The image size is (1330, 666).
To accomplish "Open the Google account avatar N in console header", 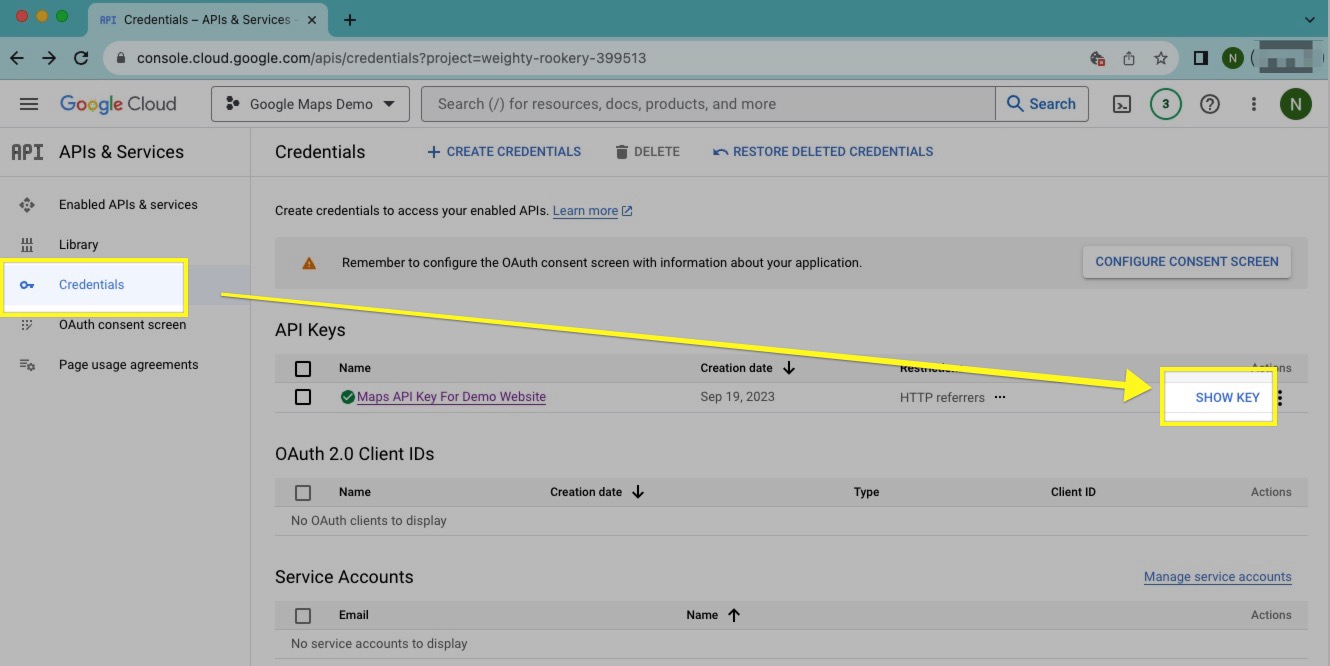I will pyautogui.click(x=1296, y=104).
